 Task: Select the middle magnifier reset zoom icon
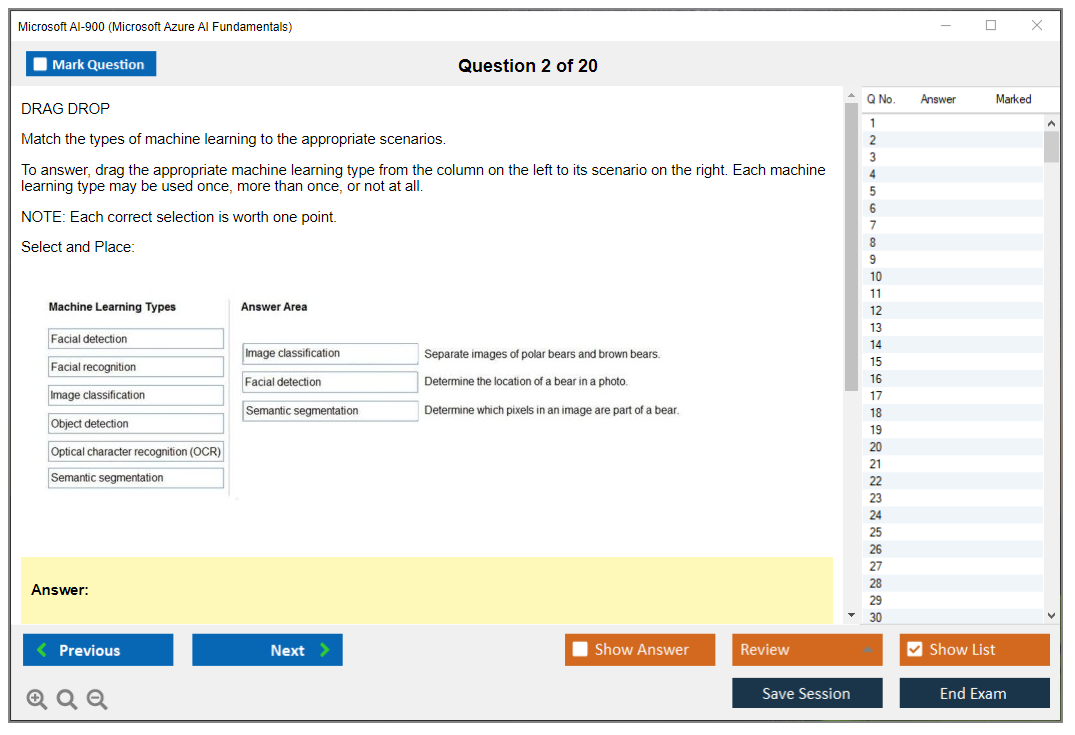click(x=67, y=699)
